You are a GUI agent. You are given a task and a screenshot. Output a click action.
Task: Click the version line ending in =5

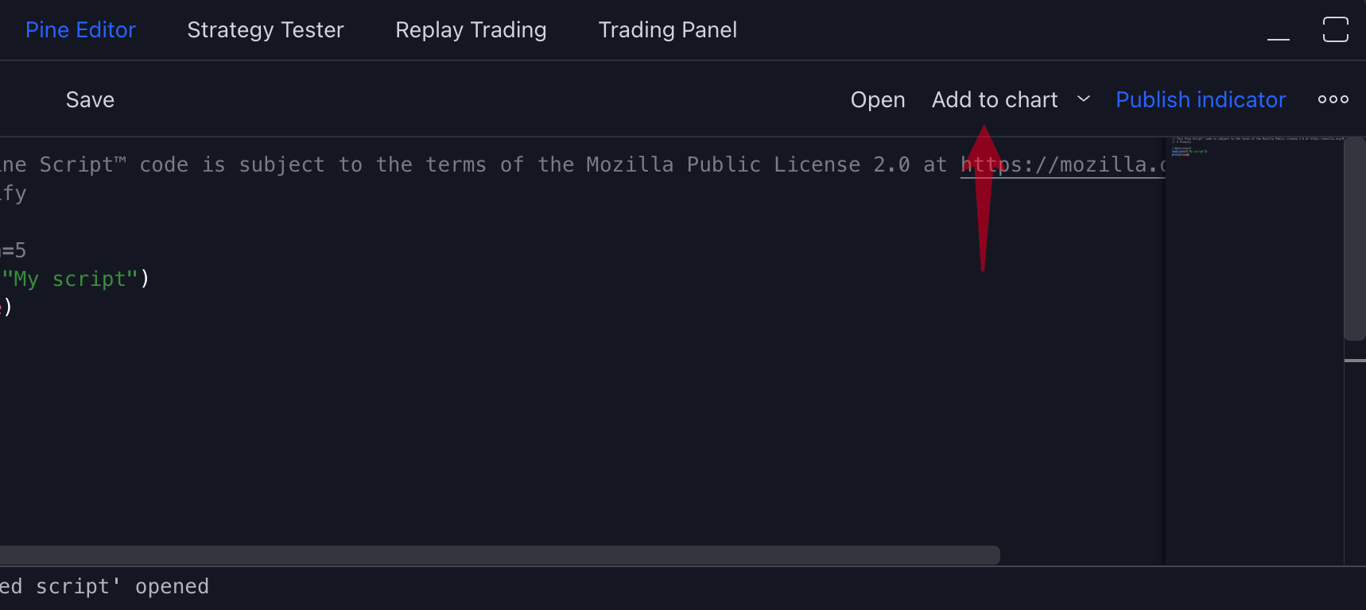click(x=14, y=250)
